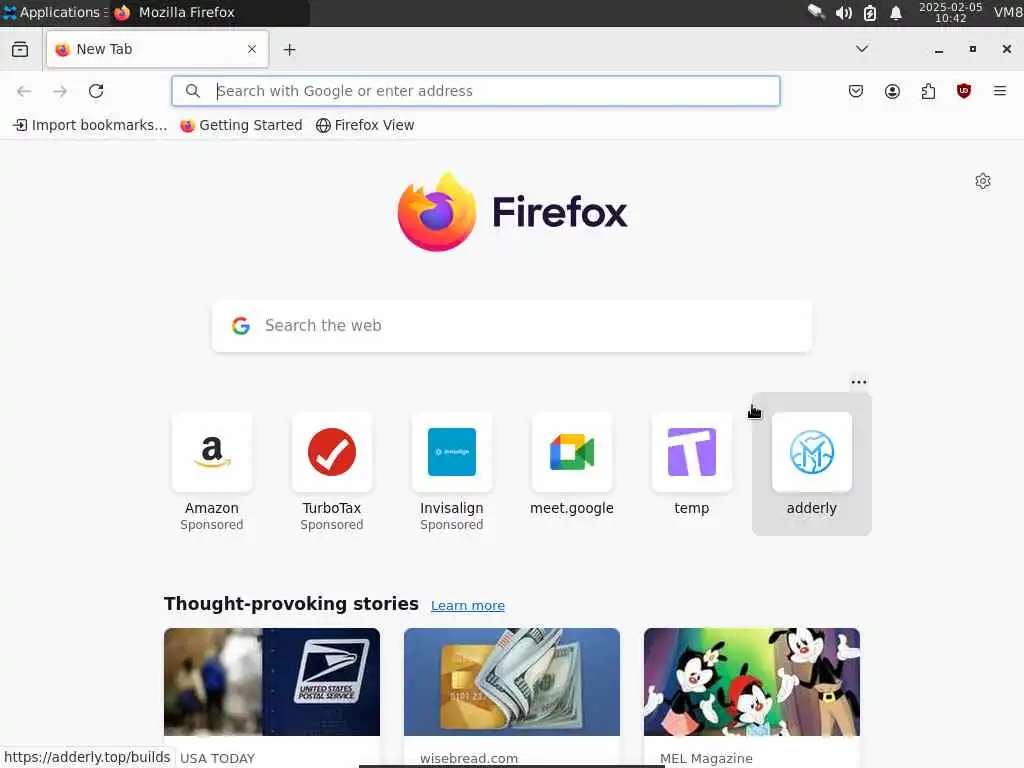This screenshot has width=1024, height=768.
Task: Go forward using the forward arrow
Action: coord(60,91)
